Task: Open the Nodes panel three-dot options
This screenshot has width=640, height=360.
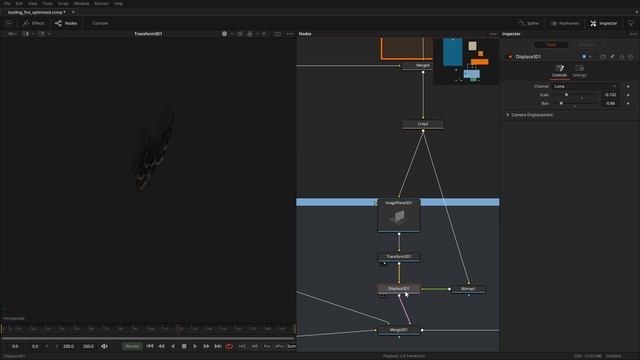Action: tap(493, 34)
